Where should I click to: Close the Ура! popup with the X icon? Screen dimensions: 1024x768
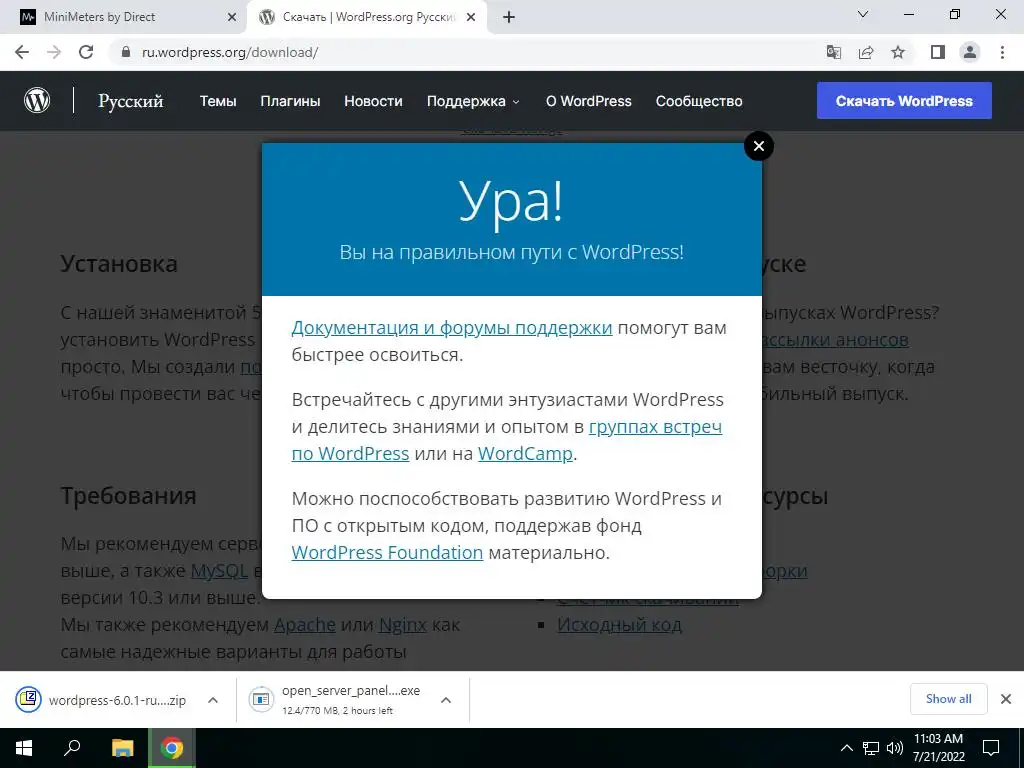759,146
